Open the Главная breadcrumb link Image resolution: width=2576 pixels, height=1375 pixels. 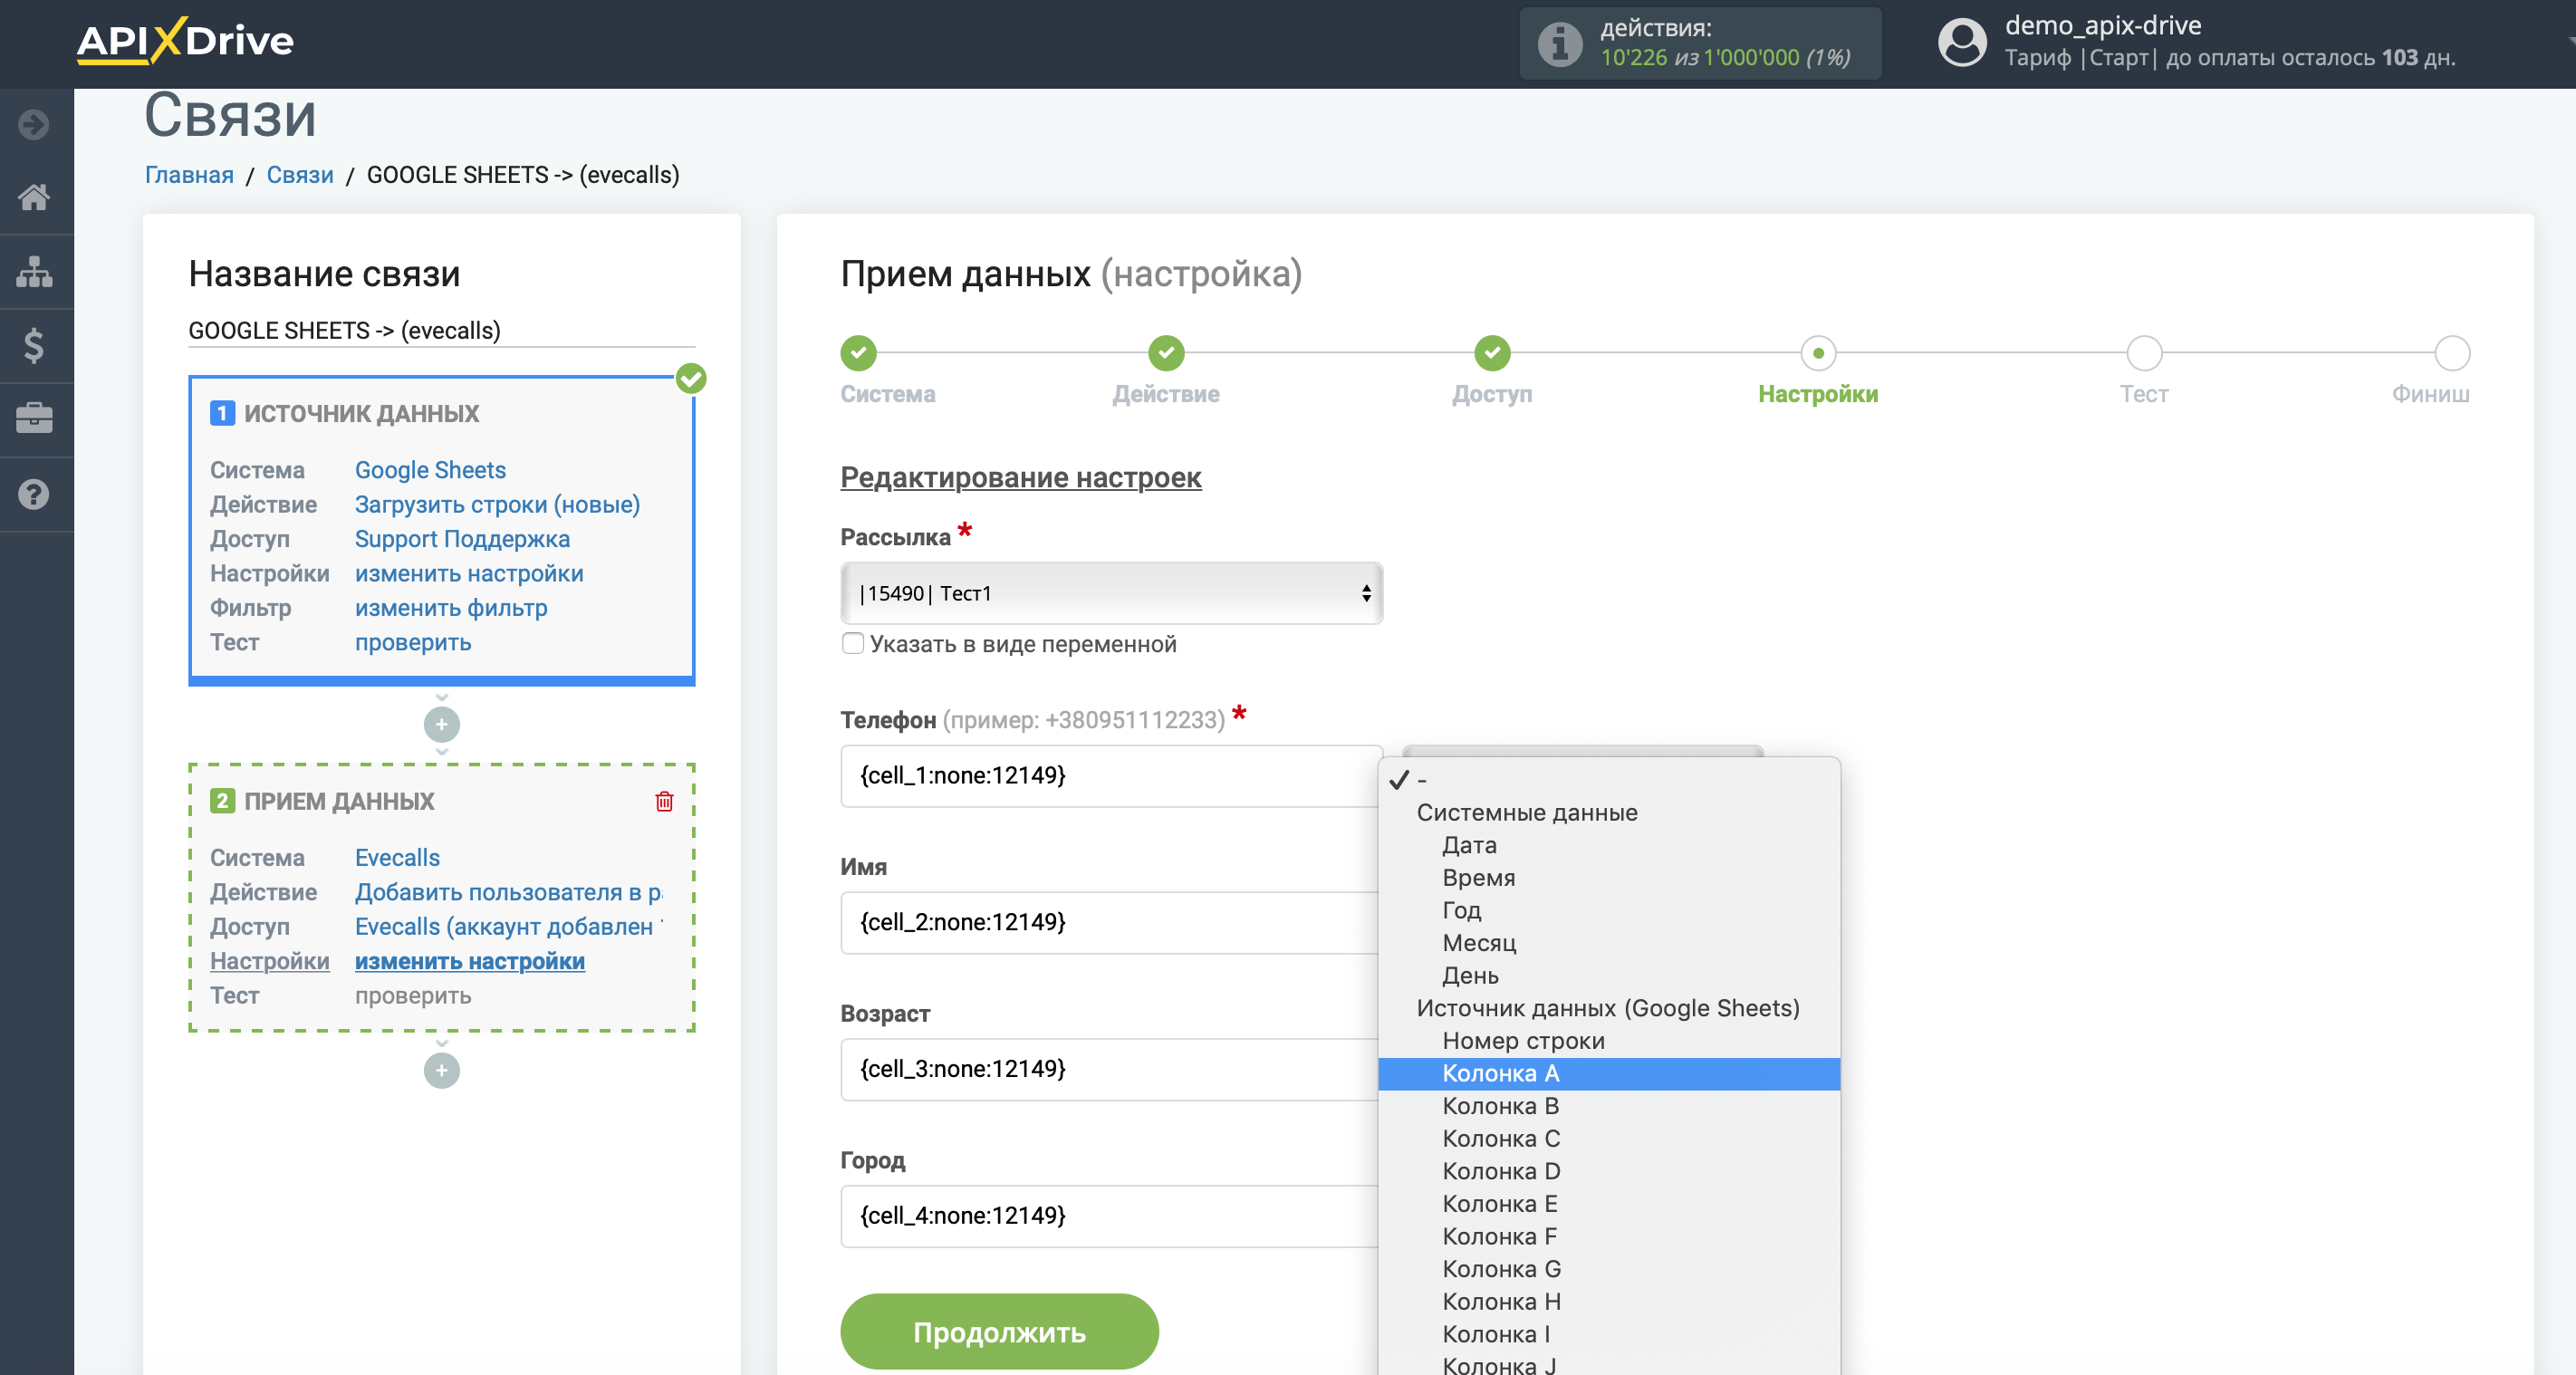pyautogui.click(x=189, y=175)
